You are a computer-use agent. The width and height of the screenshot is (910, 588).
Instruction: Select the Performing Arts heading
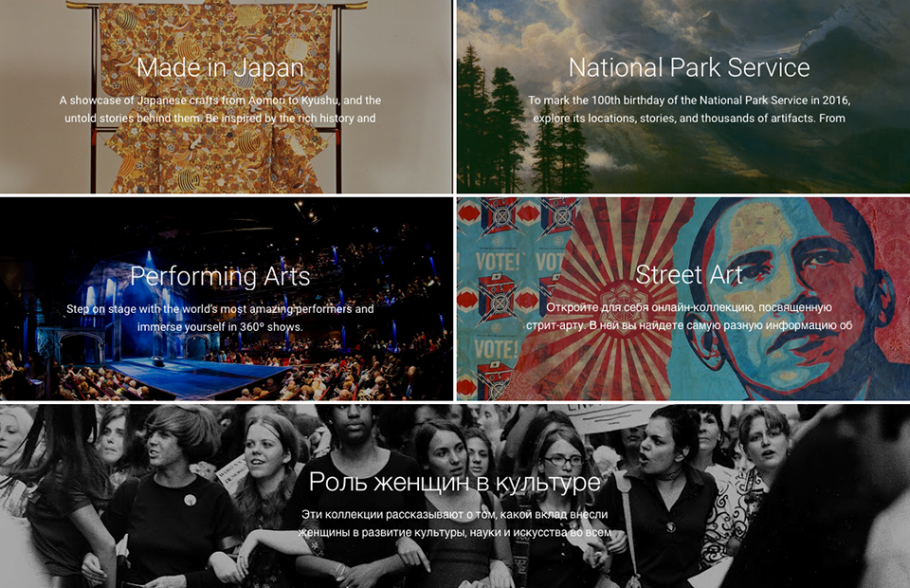pos(220,276)
